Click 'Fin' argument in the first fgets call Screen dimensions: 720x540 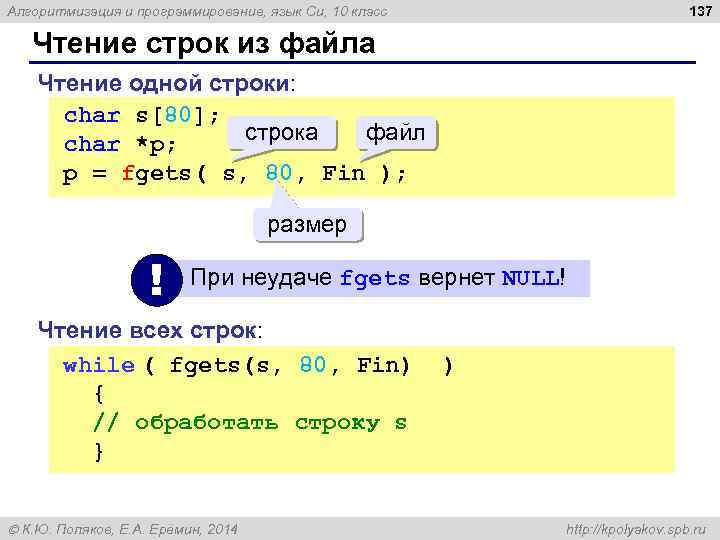pyautogui.click(x=343, y=174)
